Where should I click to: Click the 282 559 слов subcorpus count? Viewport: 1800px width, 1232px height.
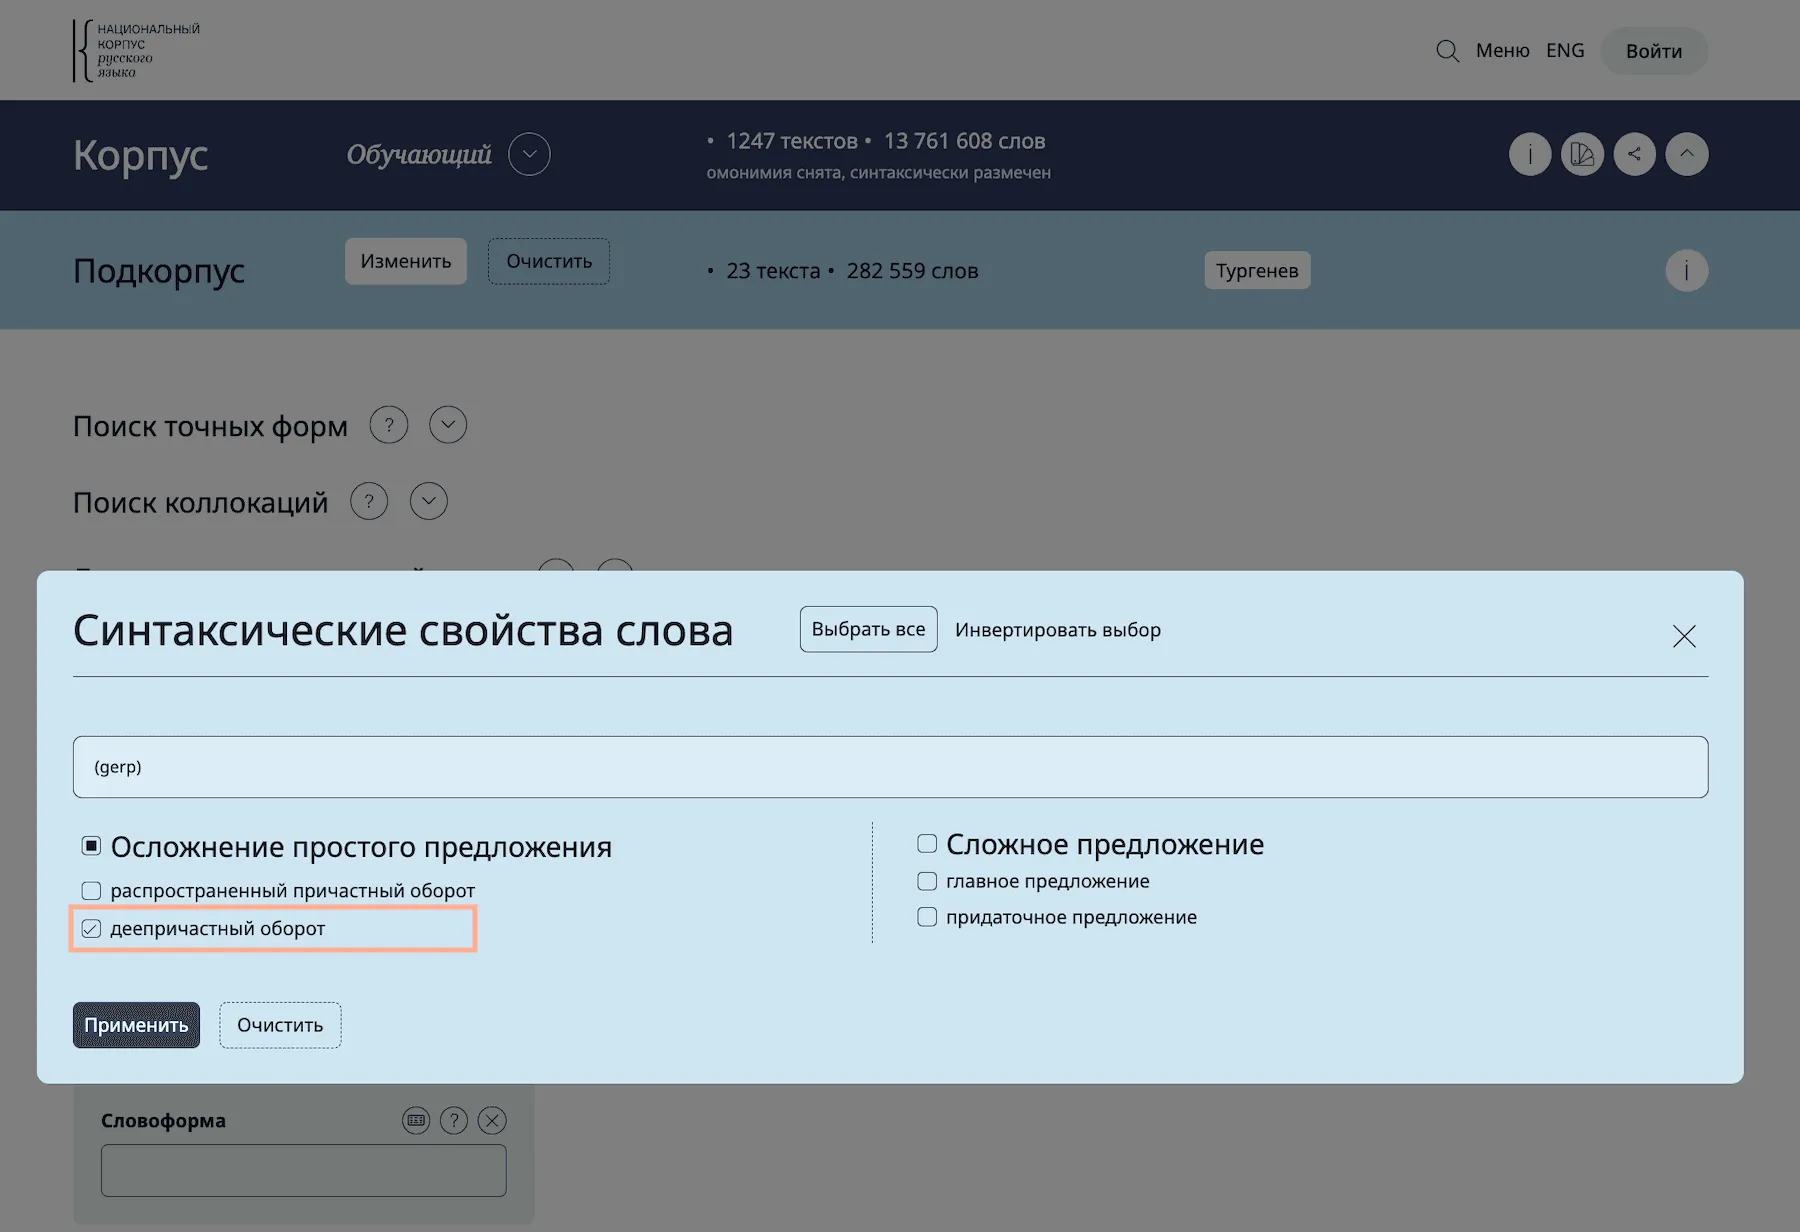912,271
